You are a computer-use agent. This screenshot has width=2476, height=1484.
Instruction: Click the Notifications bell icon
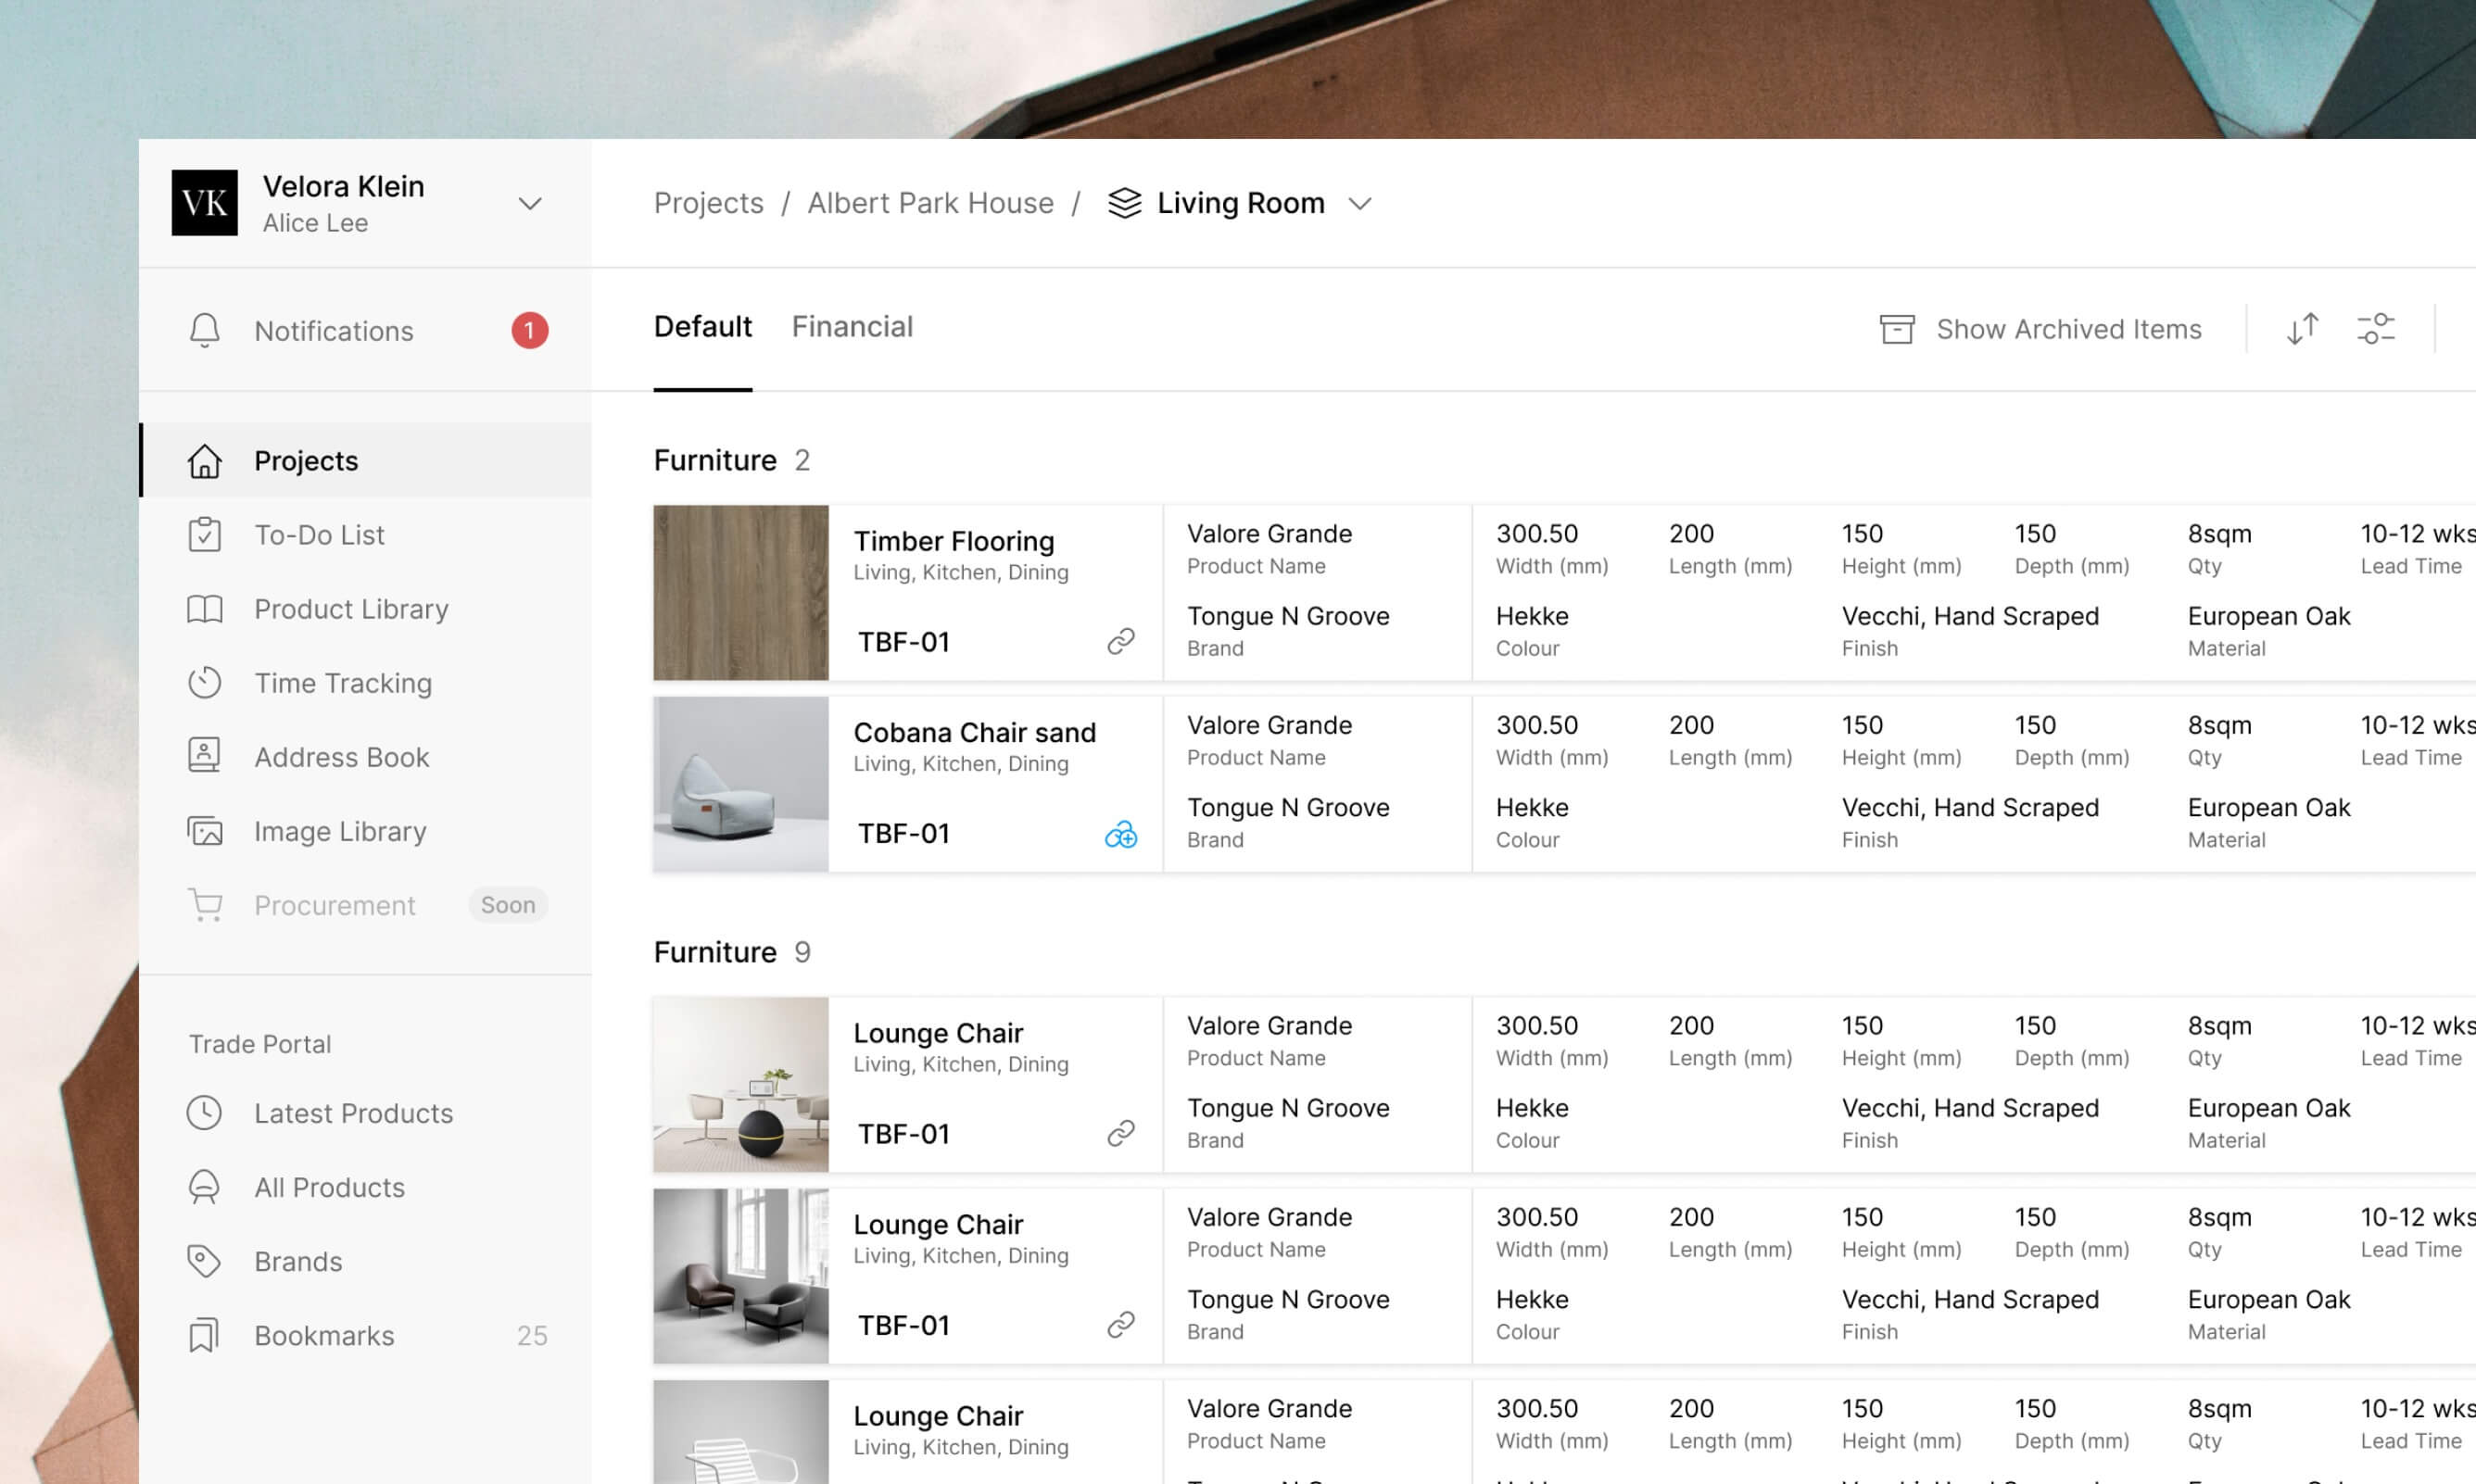204,330
